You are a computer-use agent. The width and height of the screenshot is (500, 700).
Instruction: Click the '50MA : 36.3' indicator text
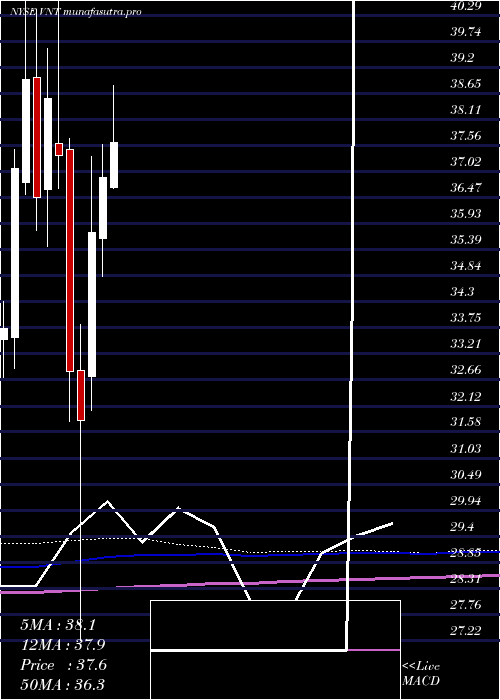(62, 685)
